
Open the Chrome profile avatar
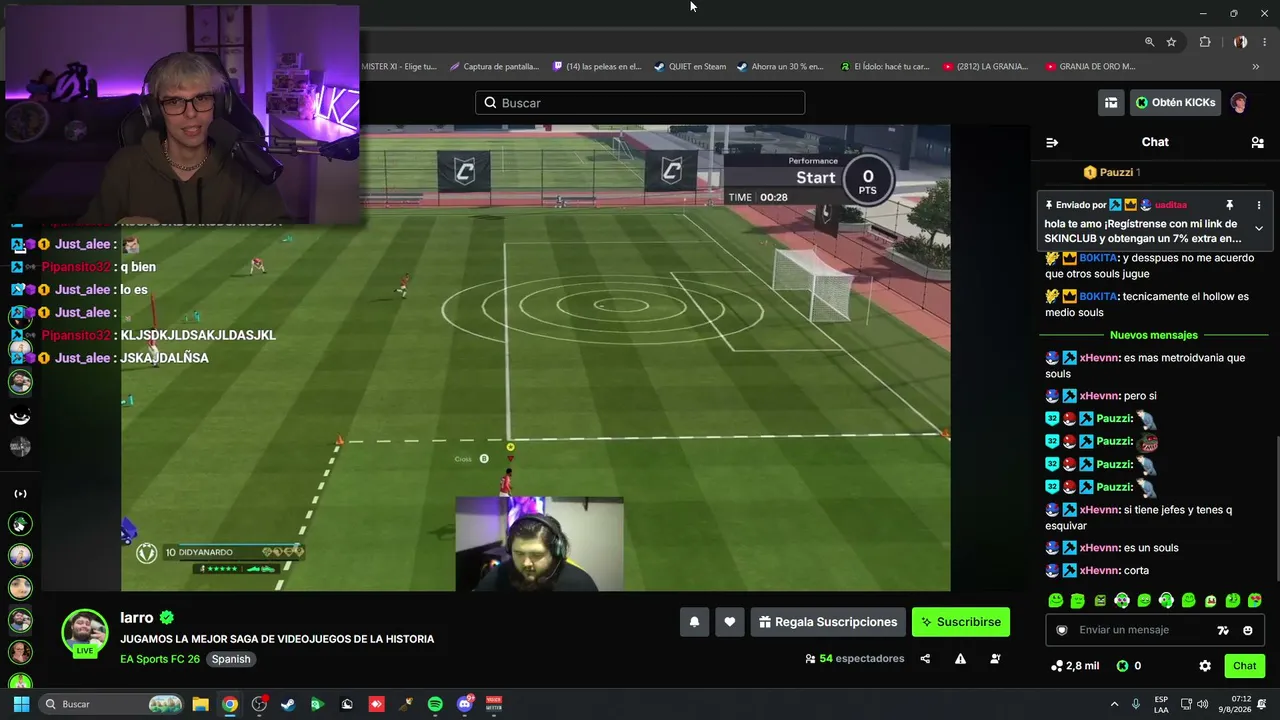1240,42
